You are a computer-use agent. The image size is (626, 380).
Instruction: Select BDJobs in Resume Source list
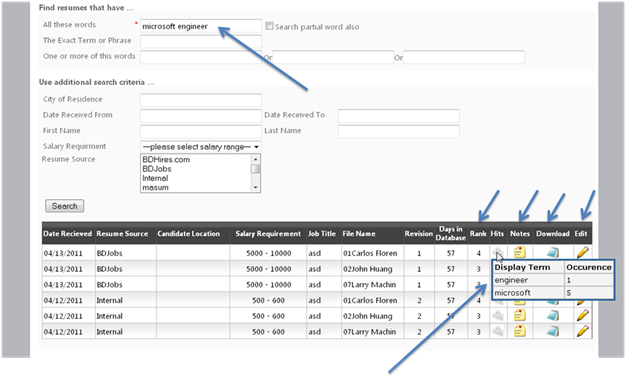pyautogui.click(x=157, y=169)
